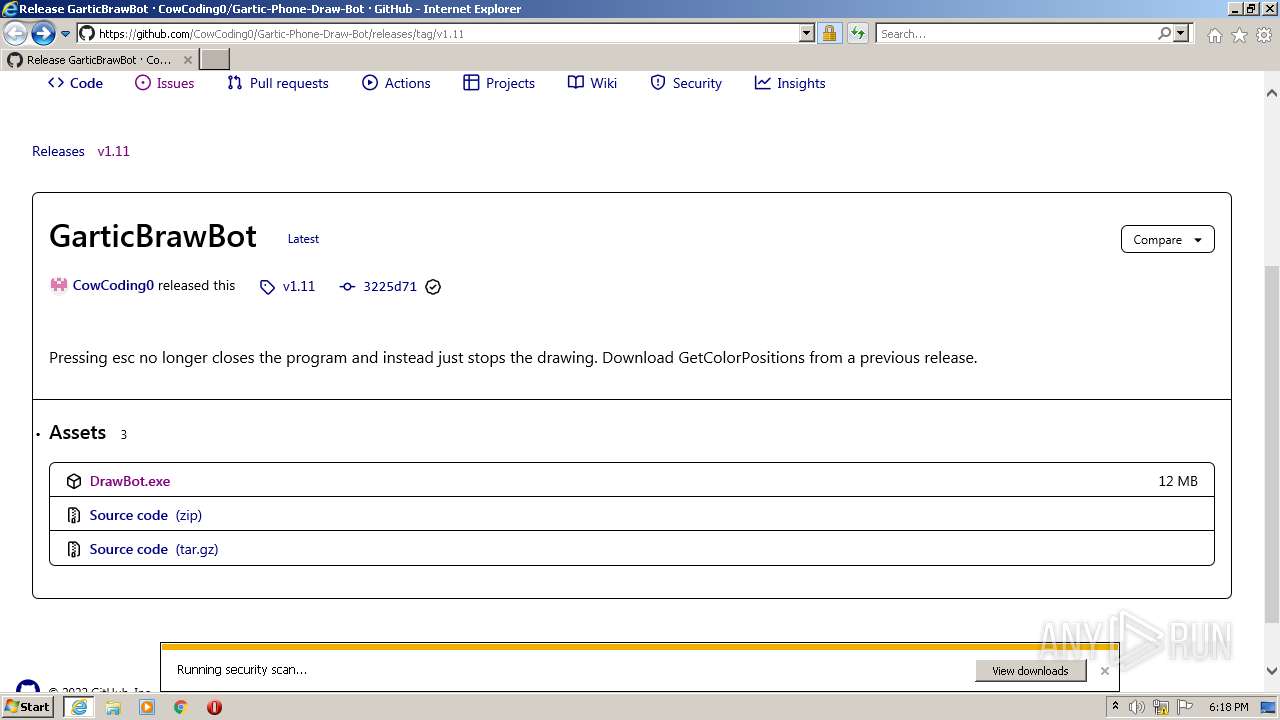This screenshot has width=1280, height=720.
Task: Open the Chrome taskbar icon
Action: click(x=181, y=707)
